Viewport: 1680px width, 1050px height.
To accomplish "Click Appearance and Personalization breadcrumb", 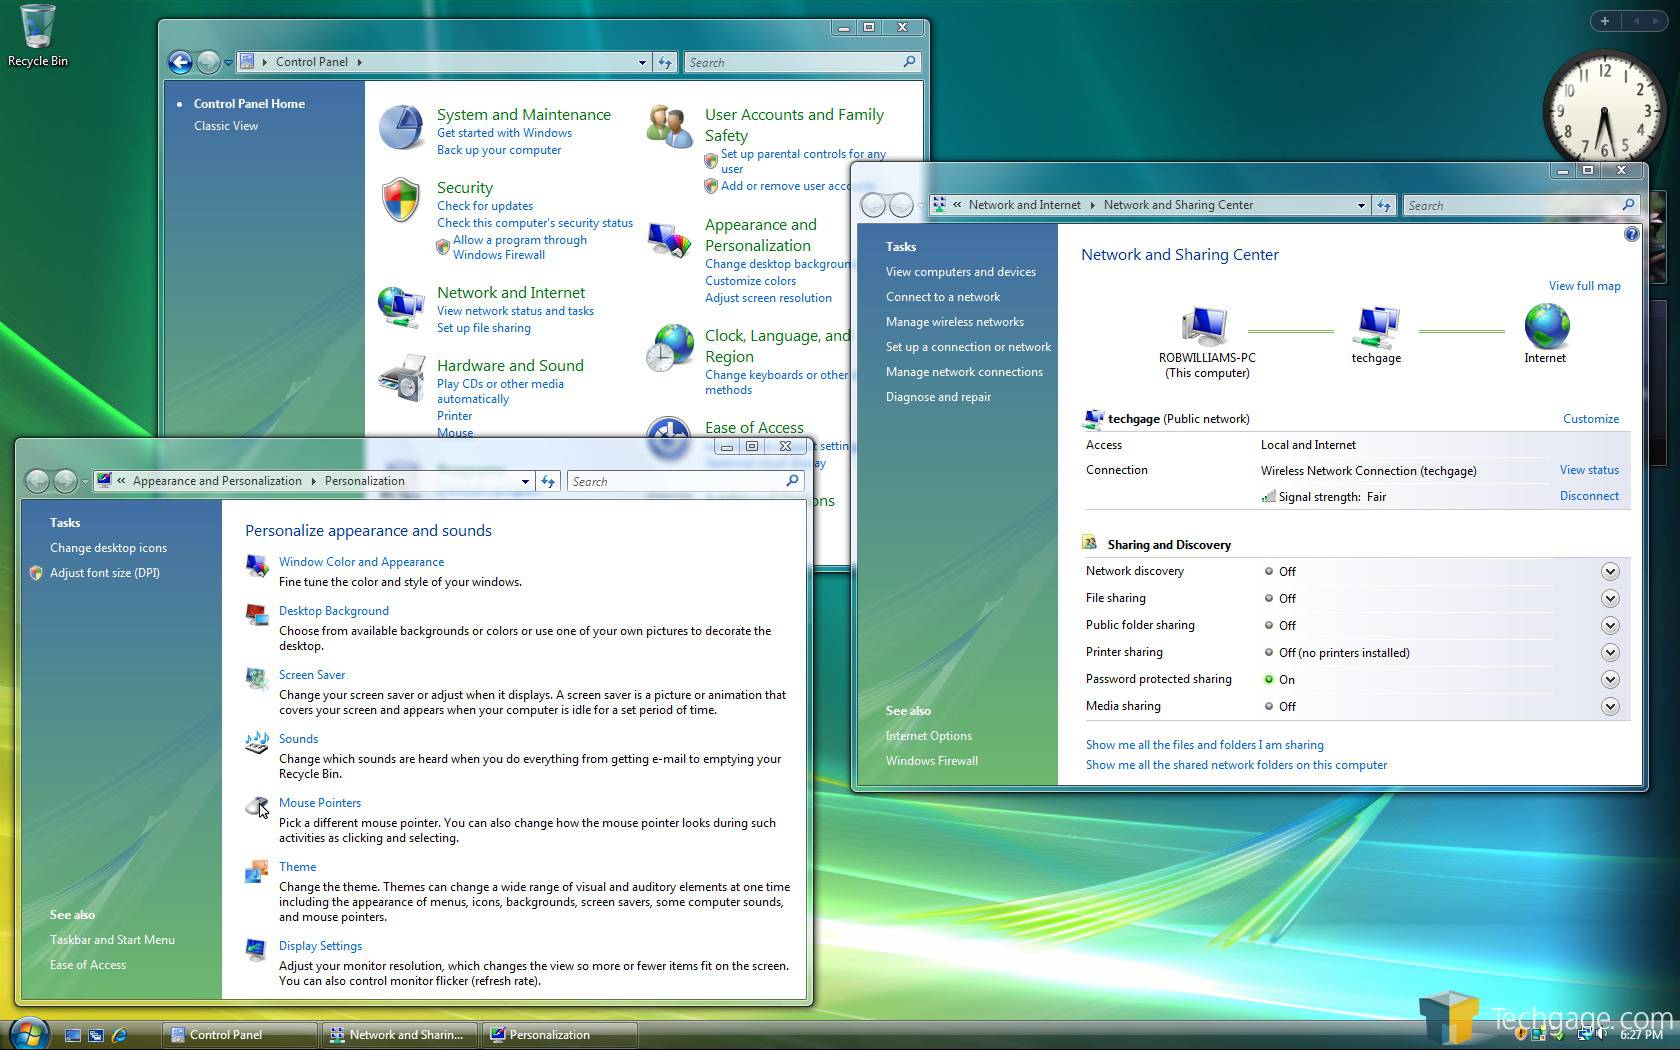I will pos(217,481).
